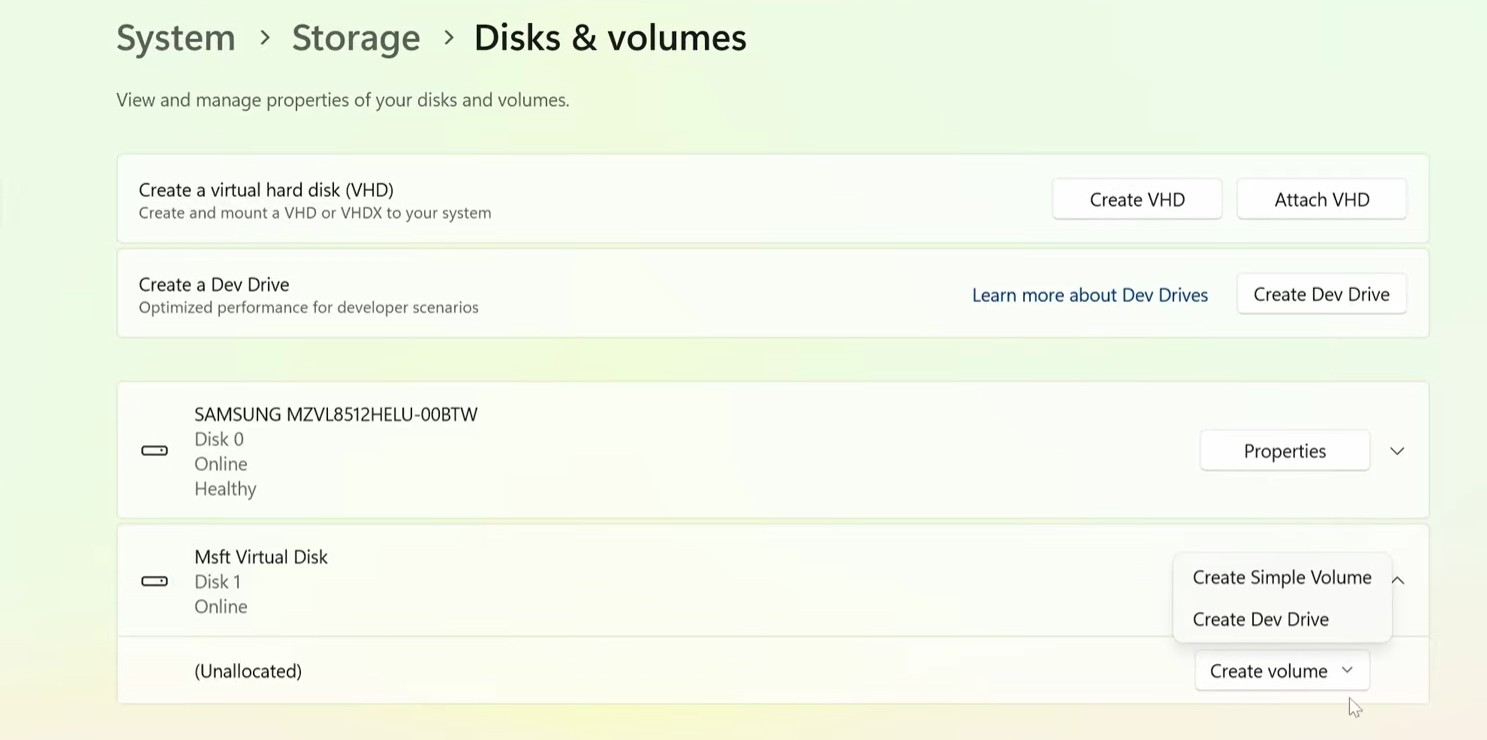Click the SAMSUNG Disk 0 drive icon
Viewport: 1487px width, 740px height.
[154, 451]
